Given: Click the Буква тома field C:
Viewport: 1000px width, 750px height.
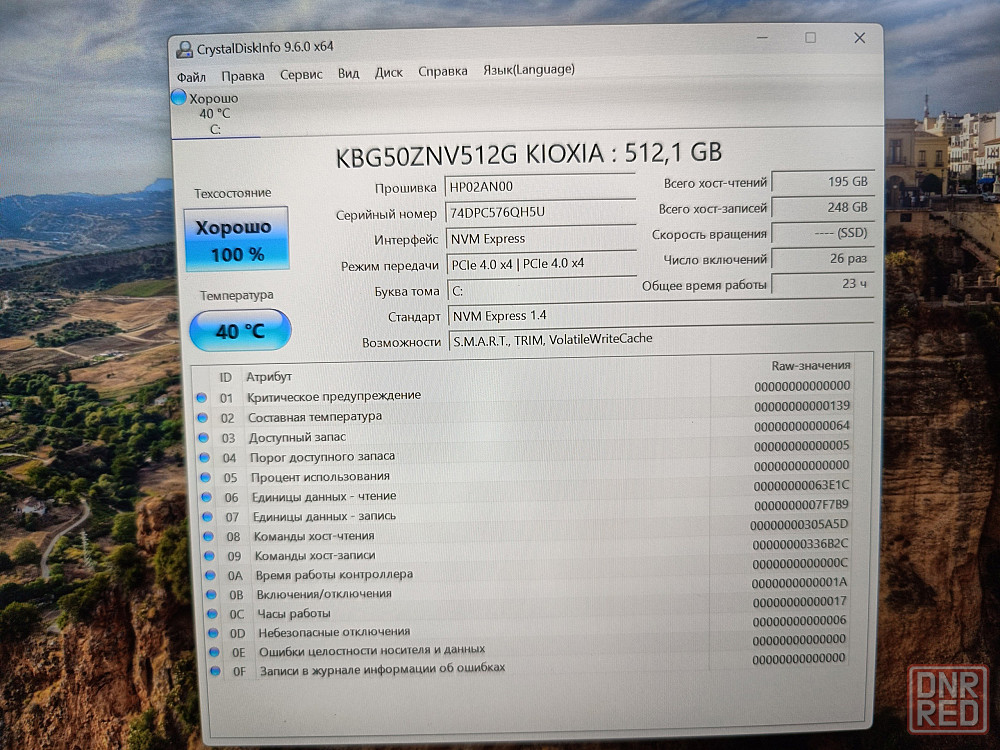Looking at the screenshot, I should click(542, 291).
